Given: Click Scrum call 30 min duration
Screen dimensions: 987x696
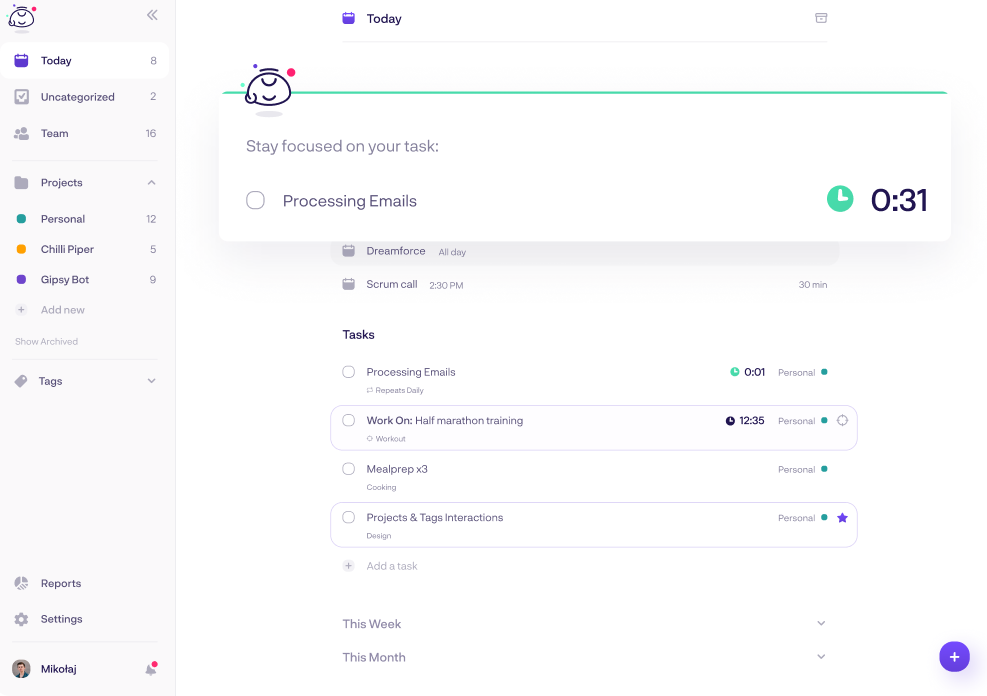Looking at the screenshot, I should [813, 285].
